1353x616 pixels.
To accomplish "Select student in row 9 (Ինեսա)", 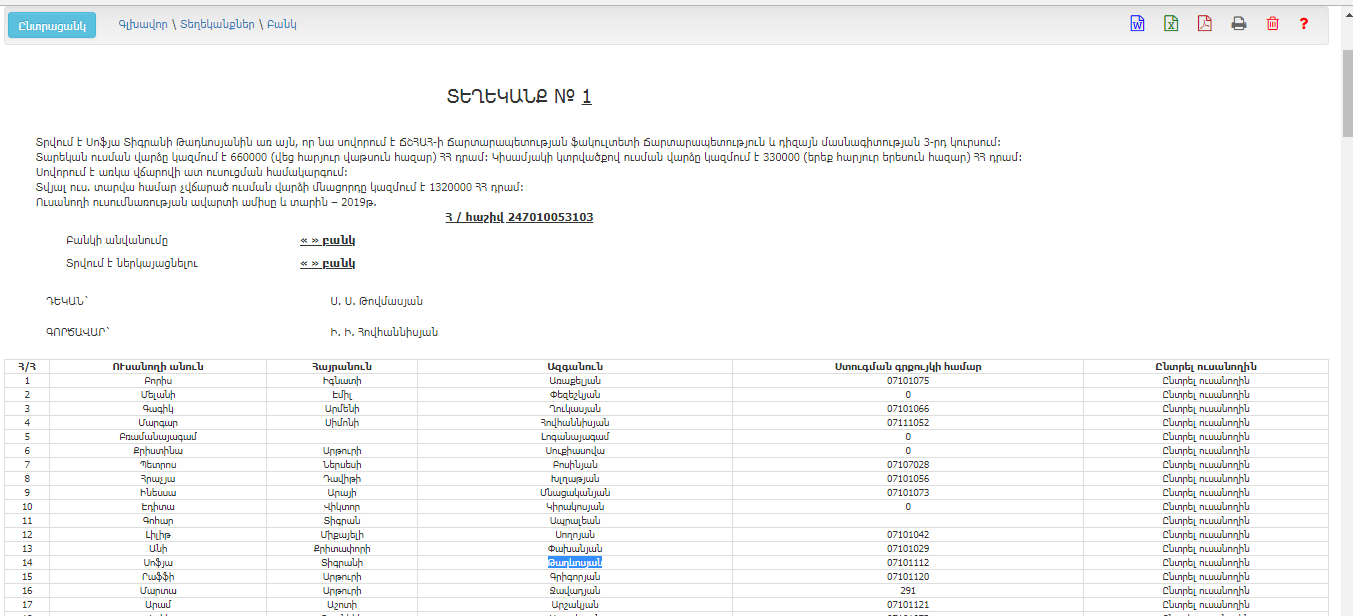I will click(1205, 492).
